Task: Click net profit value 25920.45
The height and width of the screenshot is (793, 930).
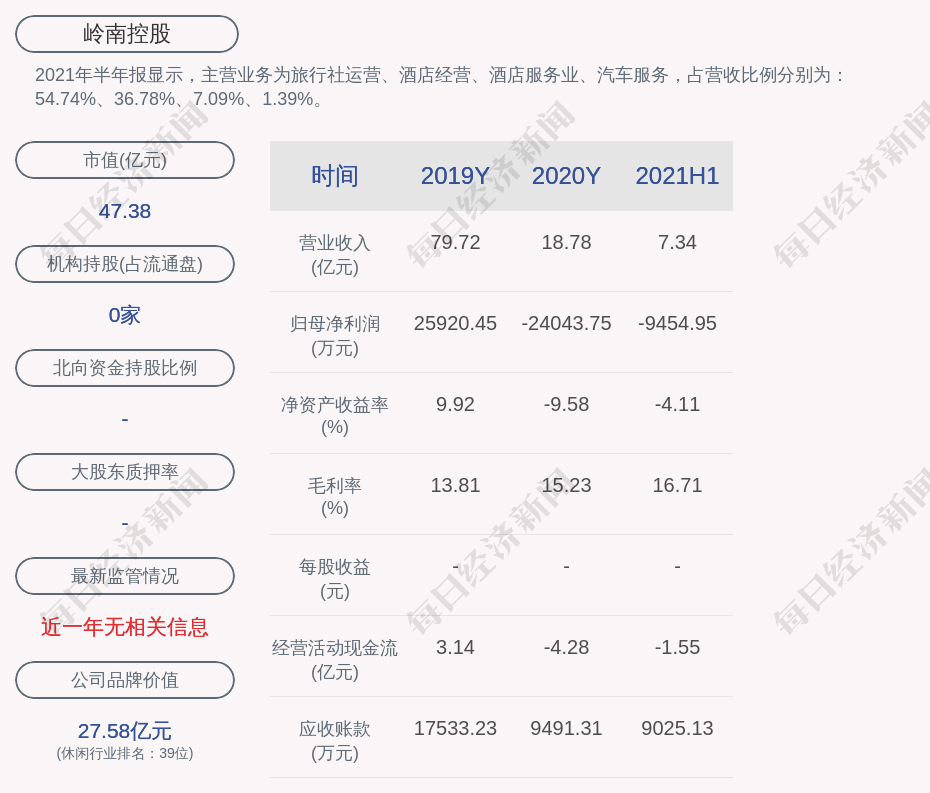Action: tap(455, 323)
